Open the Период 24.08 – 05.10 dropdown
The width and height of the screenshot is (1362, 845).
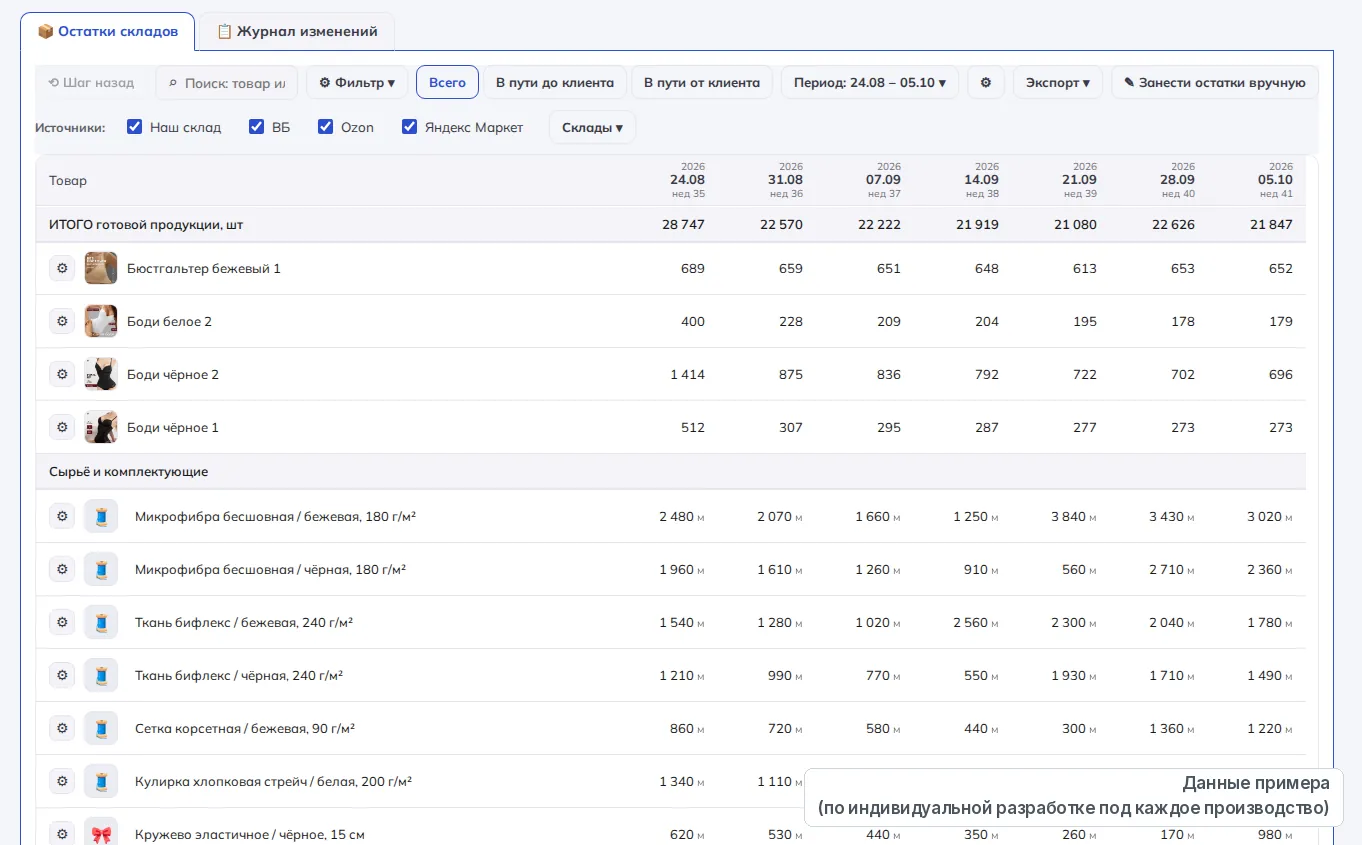point(870,82)
